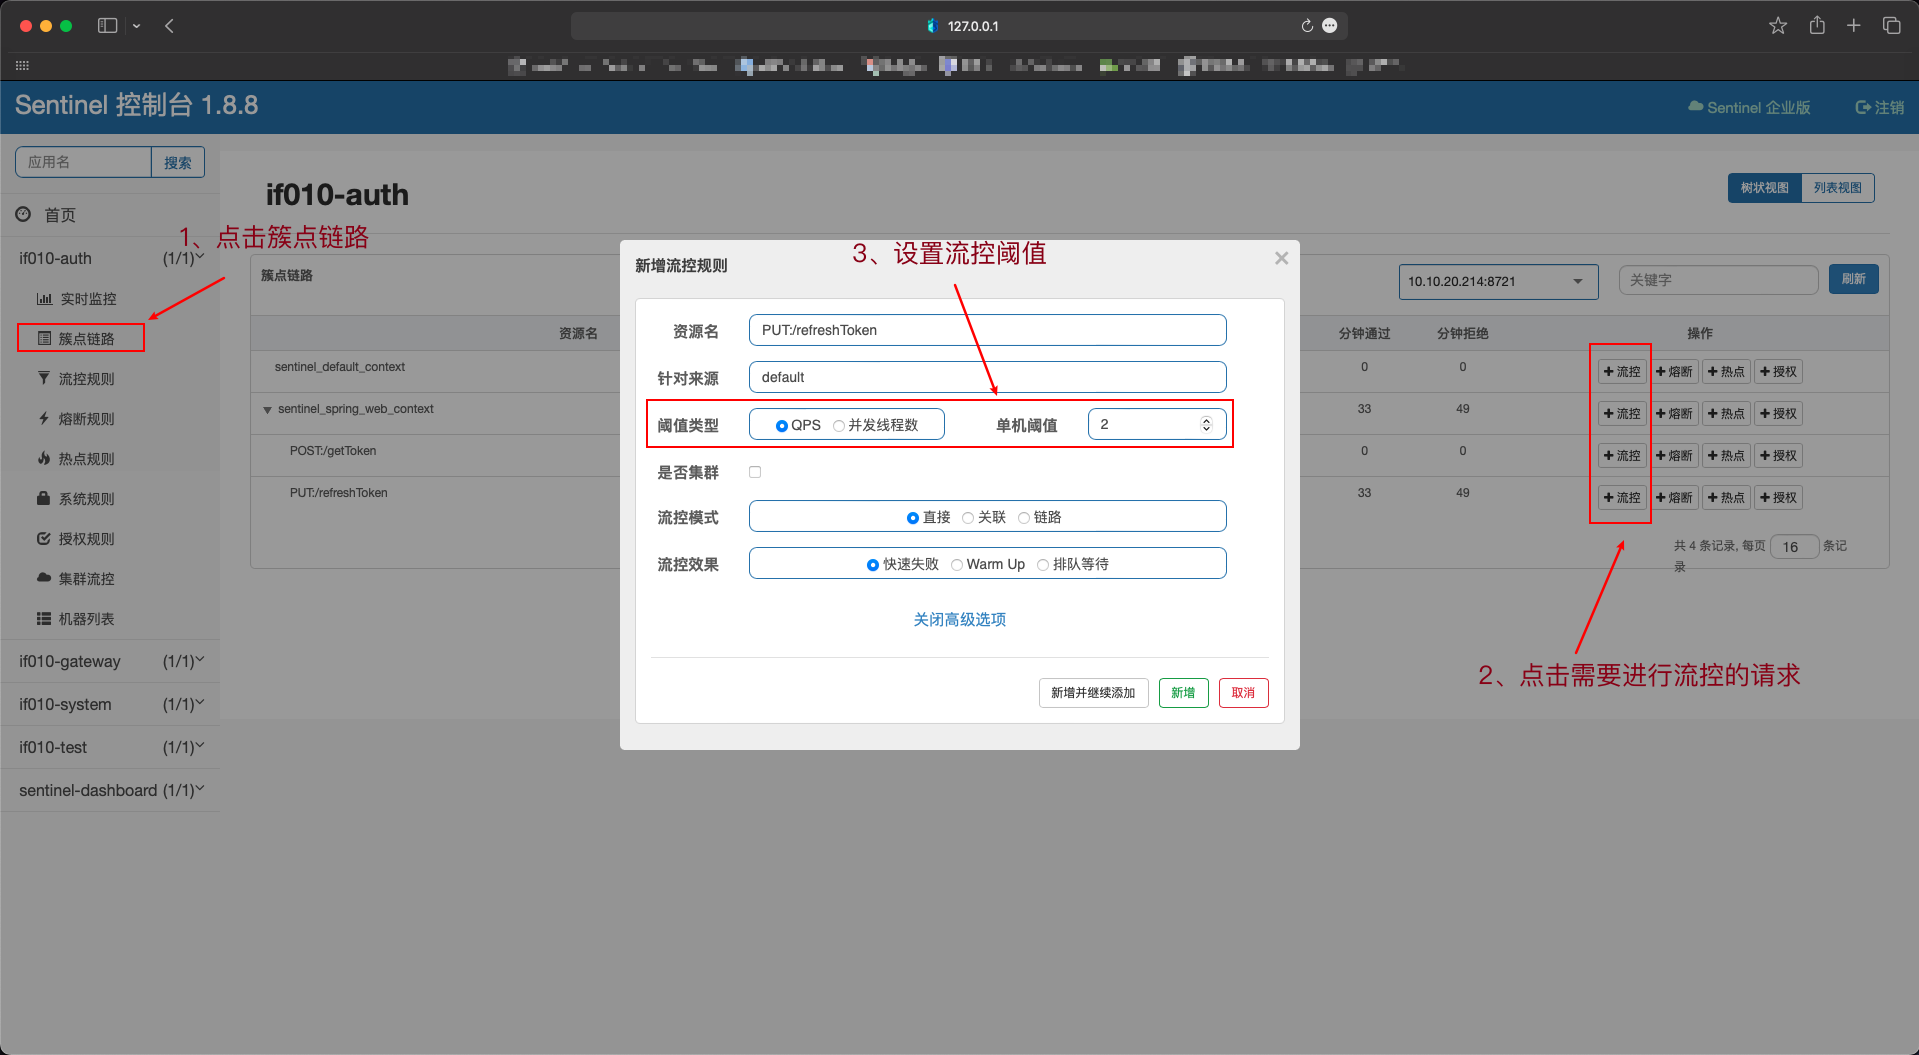The height and width of the screenshot is (1055, 1919).
Task: Expand the if010-test app group
Action: 110,747
